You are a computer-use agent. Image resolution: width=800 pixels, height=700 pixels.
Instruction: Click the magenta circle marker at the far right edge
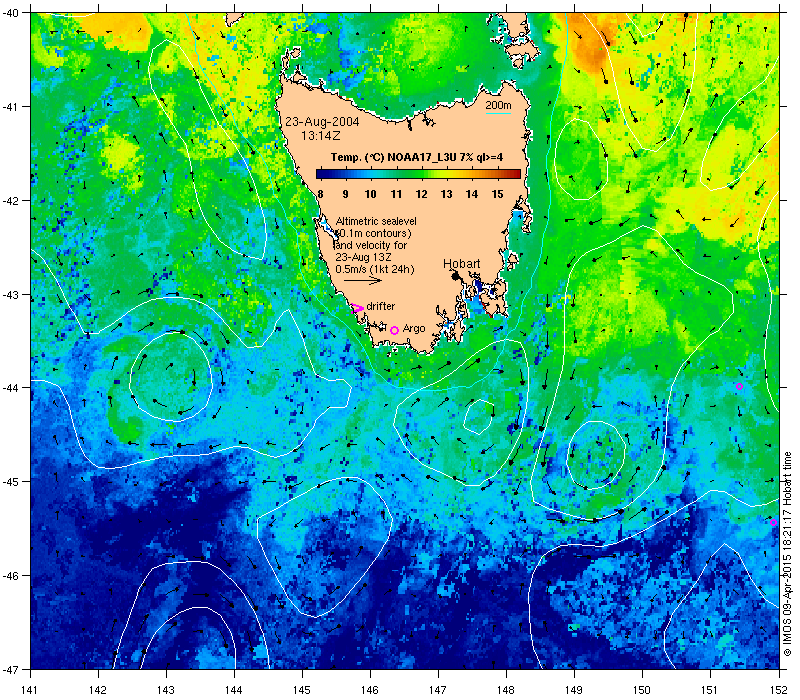coord(773,522)
